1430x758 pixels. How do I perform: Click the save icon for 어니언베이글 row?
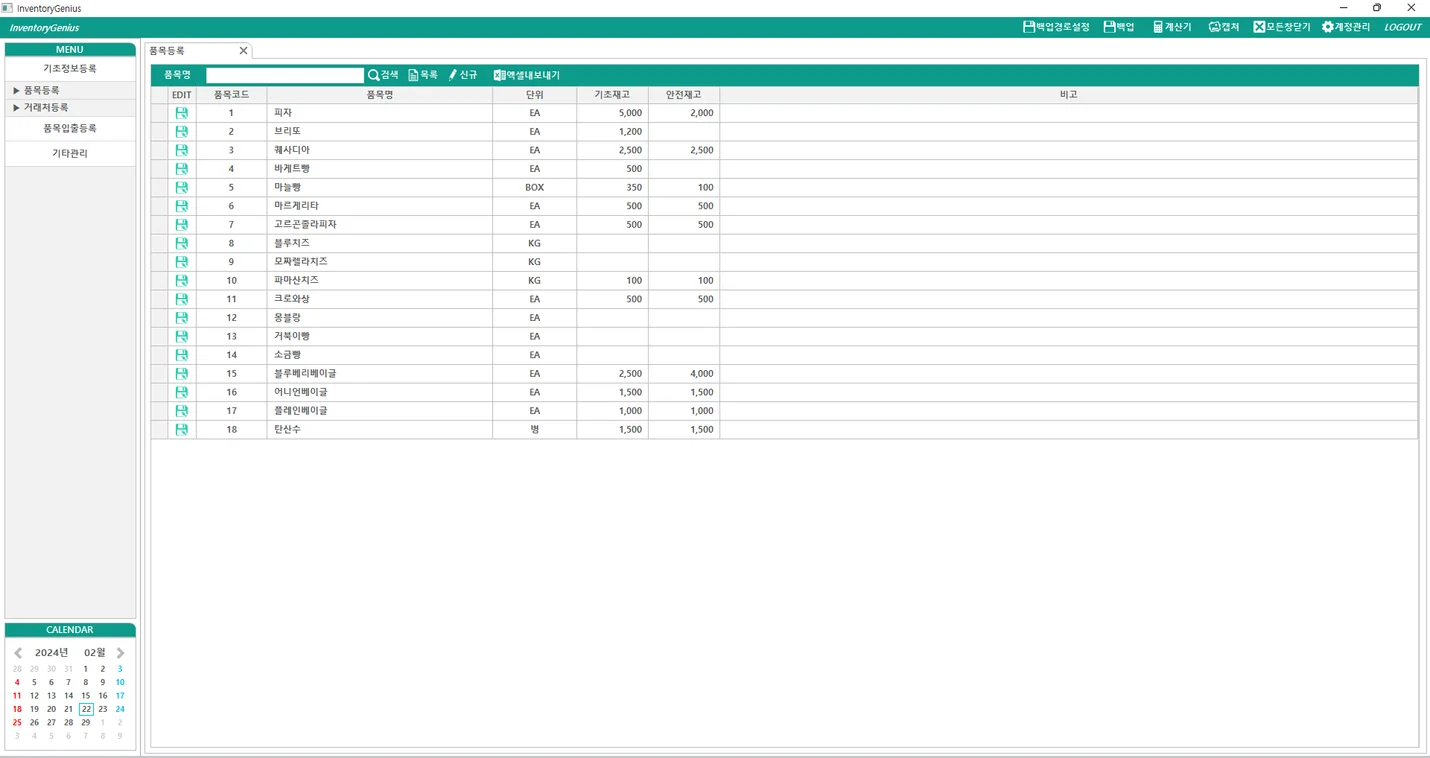coord(182,393)
